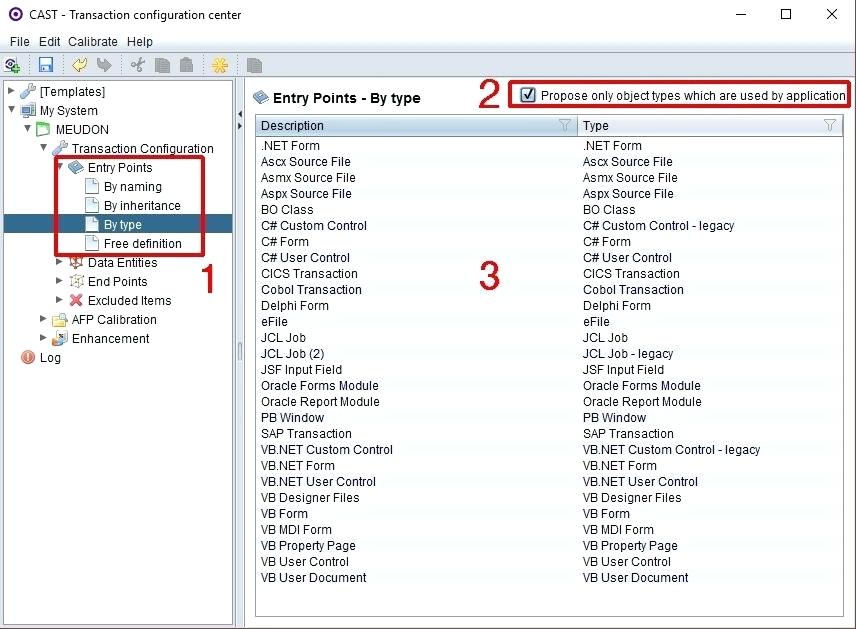The image size is (856, 629).
Task: Open the Calibrate menu
Action: [x=93, y=42]
